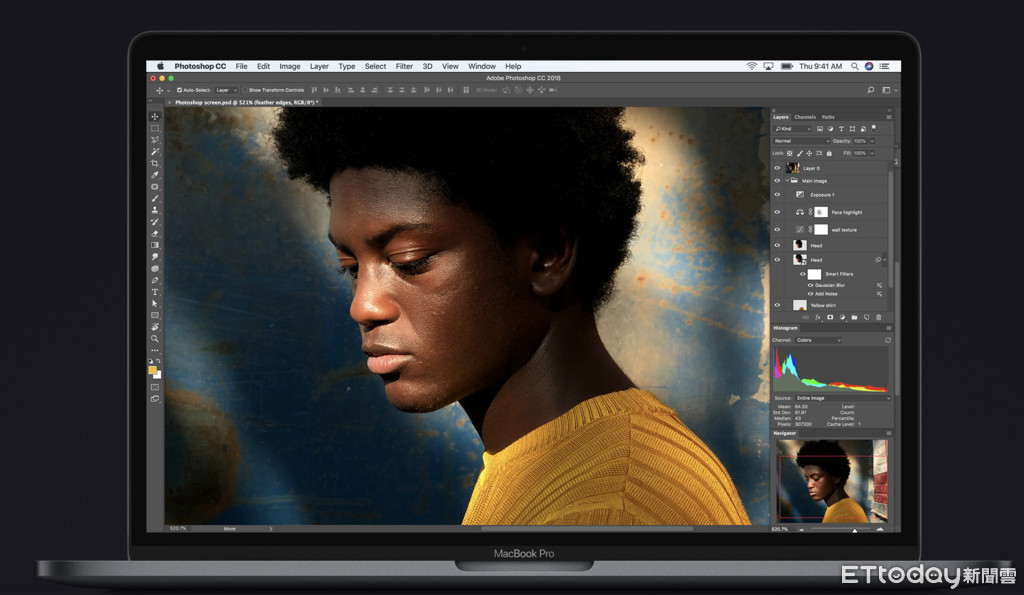This screenshot has width=1024, height=595.
Task: Toggle the Auto-Select checkbox
Action: click(x=180, y=90)
